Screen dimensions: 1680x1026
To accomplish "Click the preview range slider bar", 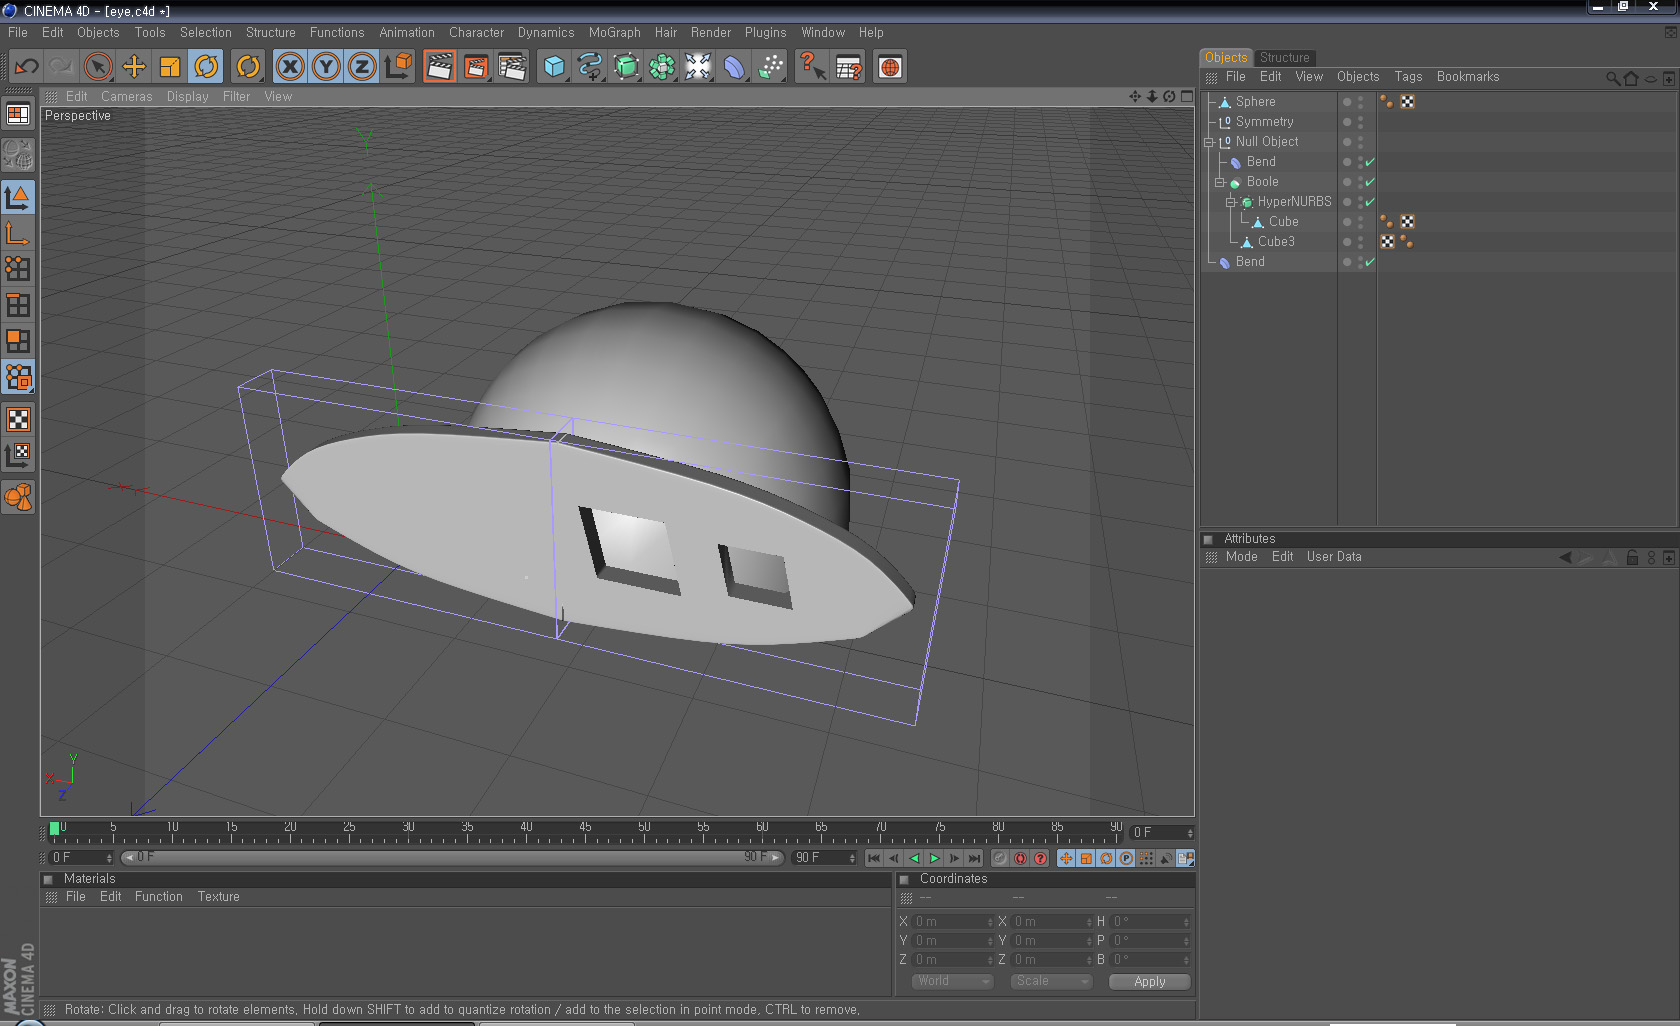I will tap(452, 858).
